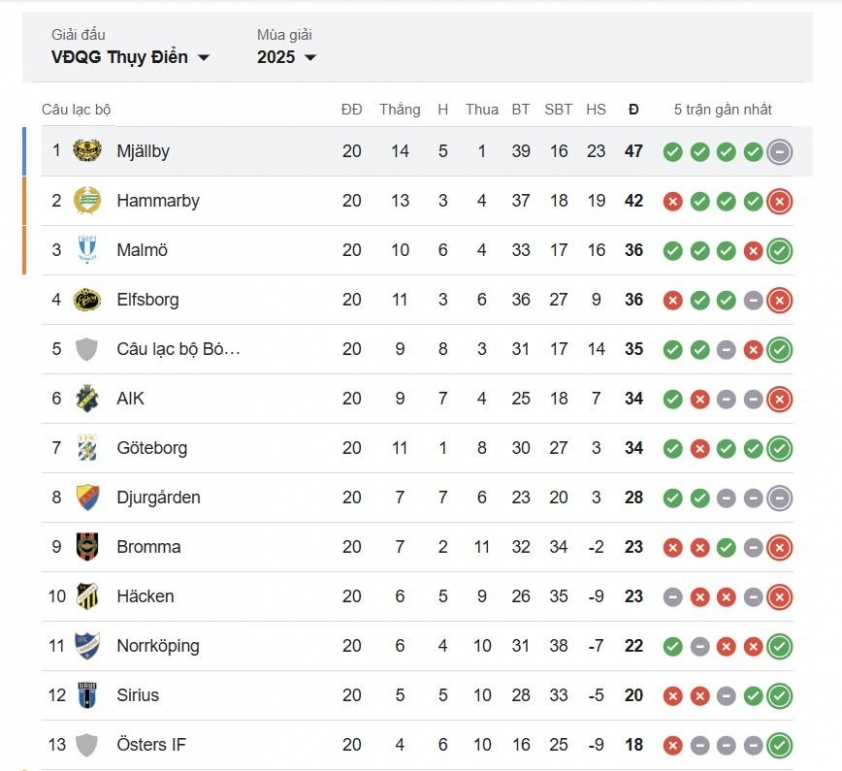This screenshot has height=771, width=842.
Task: Open the Göteborg team link
Action: pyautogui.click(x=152, y=448)
